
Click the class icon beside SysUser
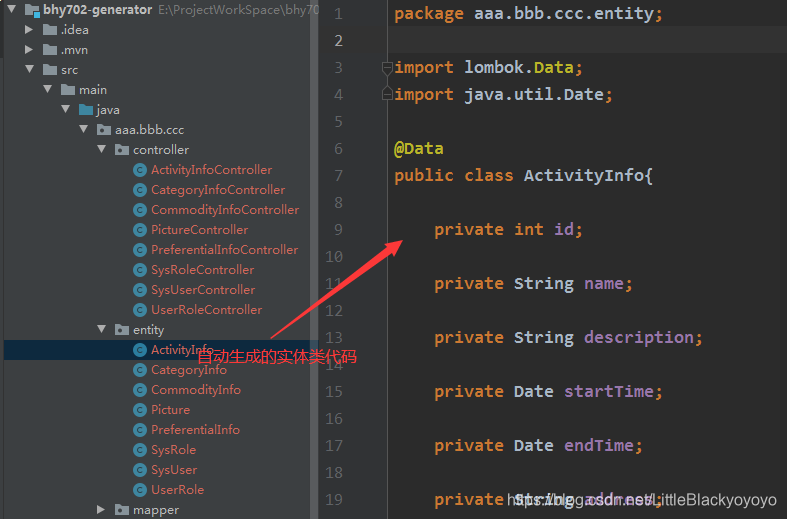140,470
